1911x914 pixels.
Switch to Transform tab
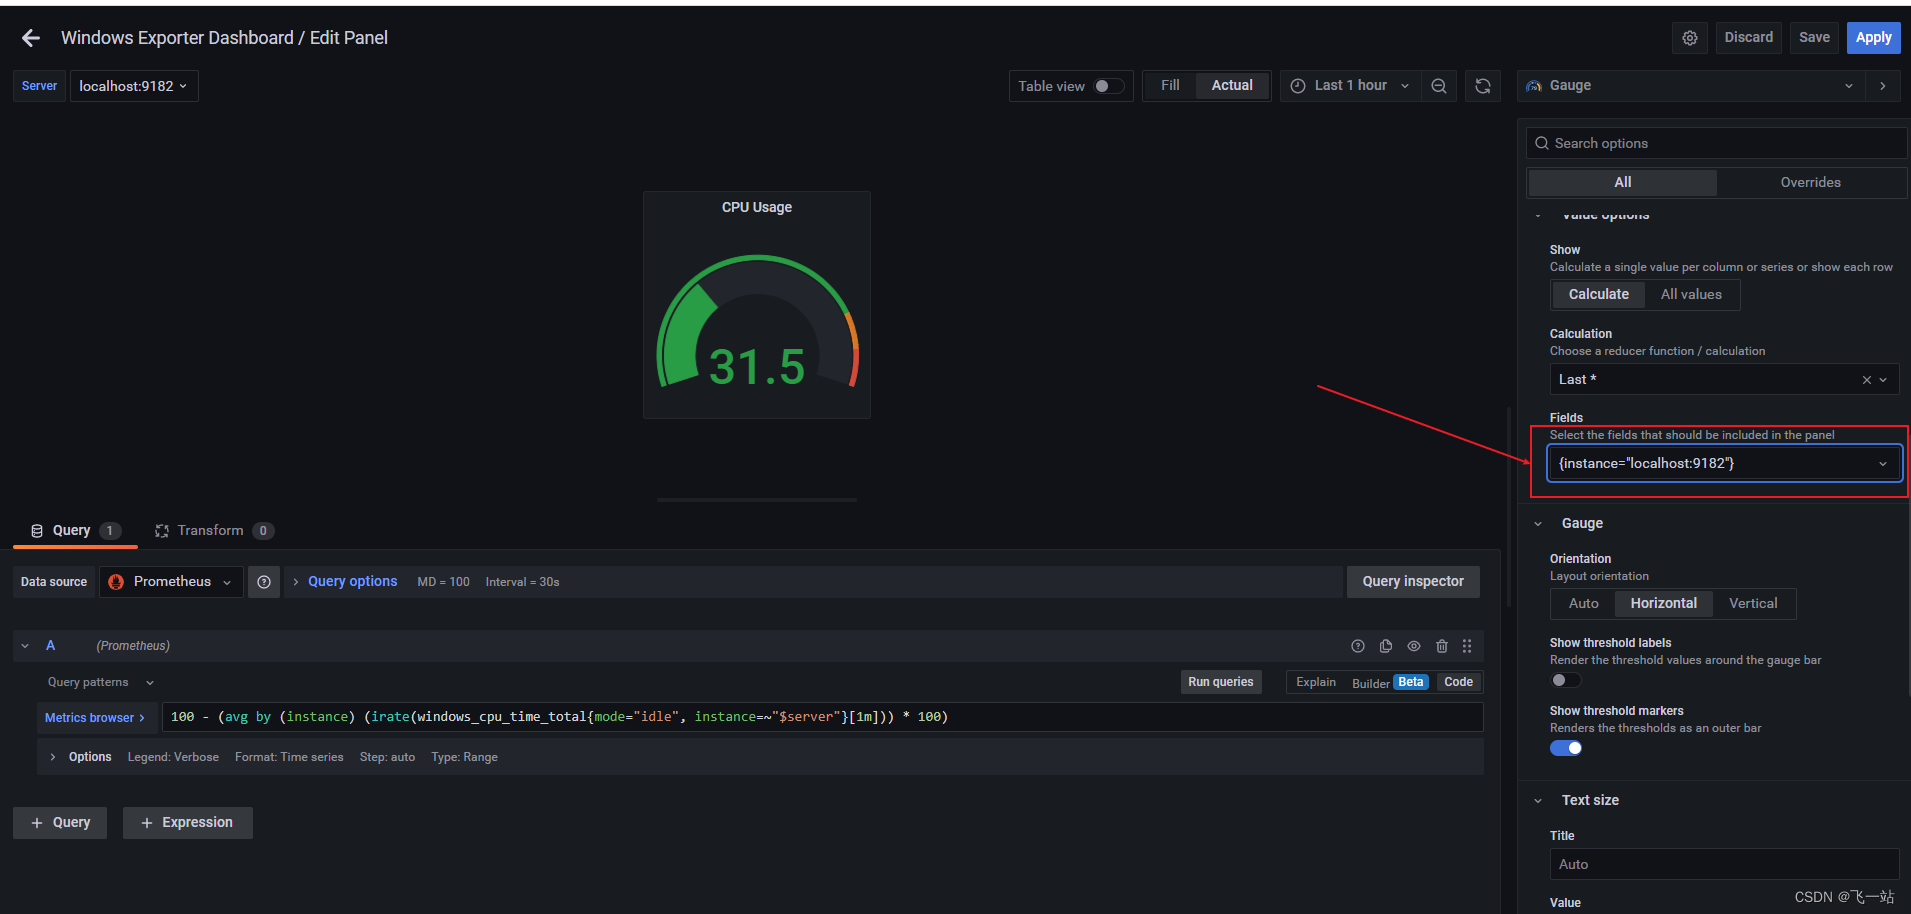(213, 531)
